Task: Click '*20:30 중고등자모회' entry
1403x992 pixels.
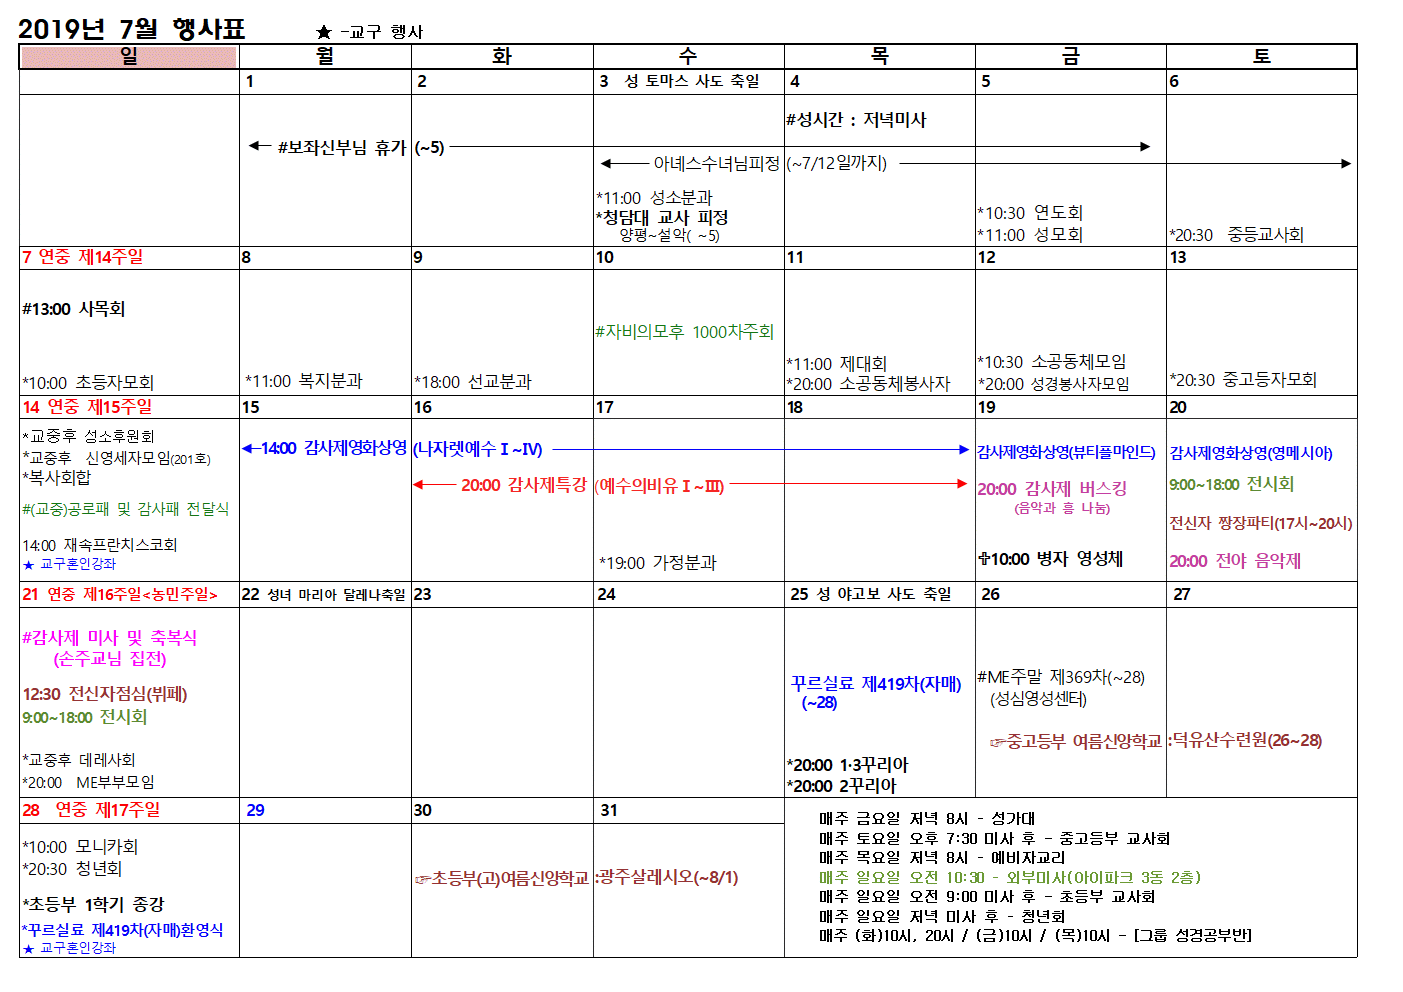Action: coord(1243,380)
